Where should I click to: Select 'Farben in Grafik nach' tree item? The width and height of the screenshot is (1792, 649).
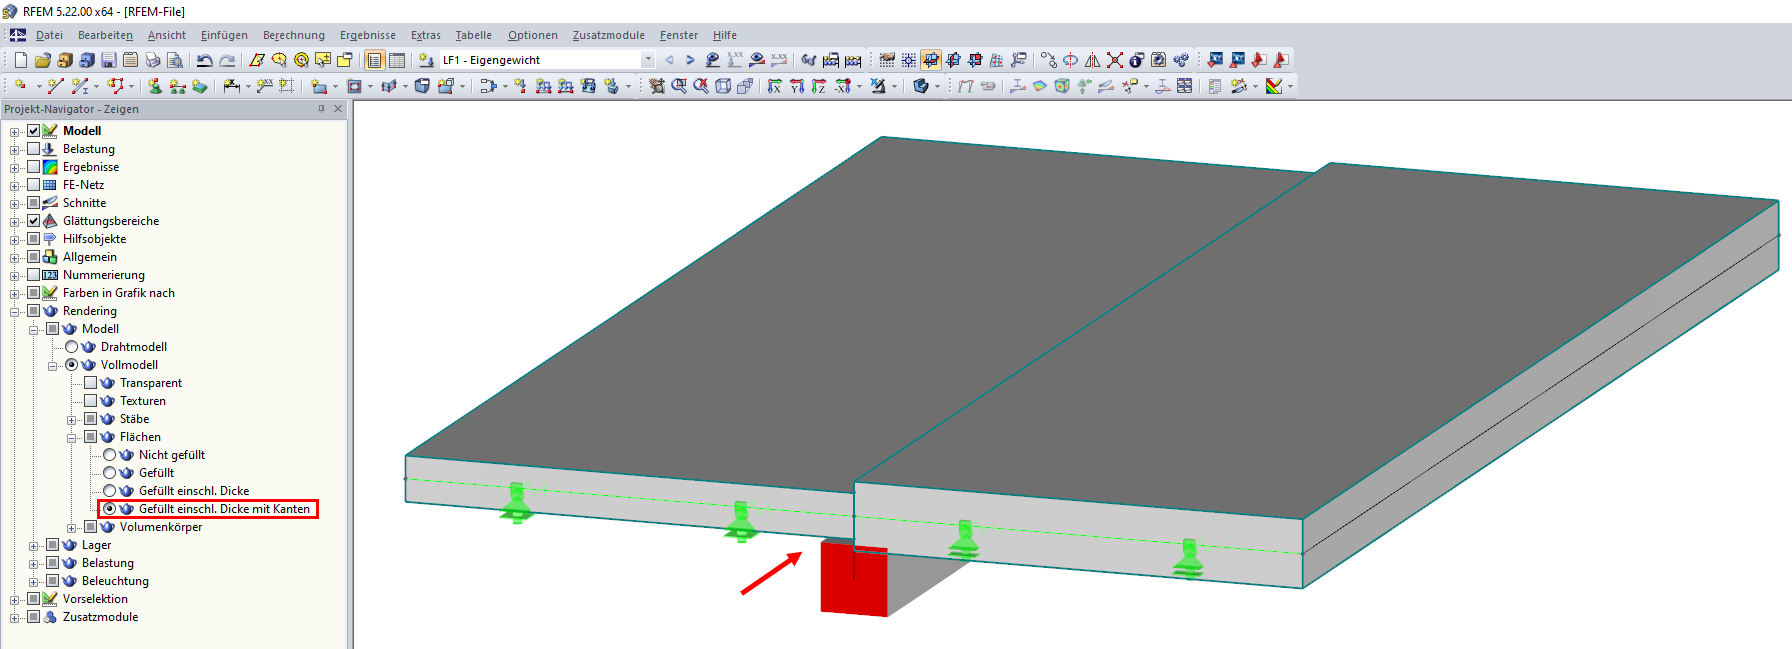[x=118, y=293]
